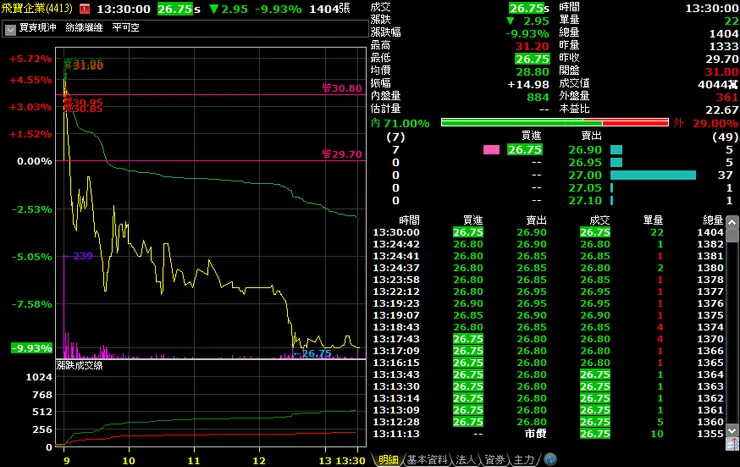This screenshot has height=467, width=740.
Task: Select ask price 26.95 in order book
Action: [585, 162]
